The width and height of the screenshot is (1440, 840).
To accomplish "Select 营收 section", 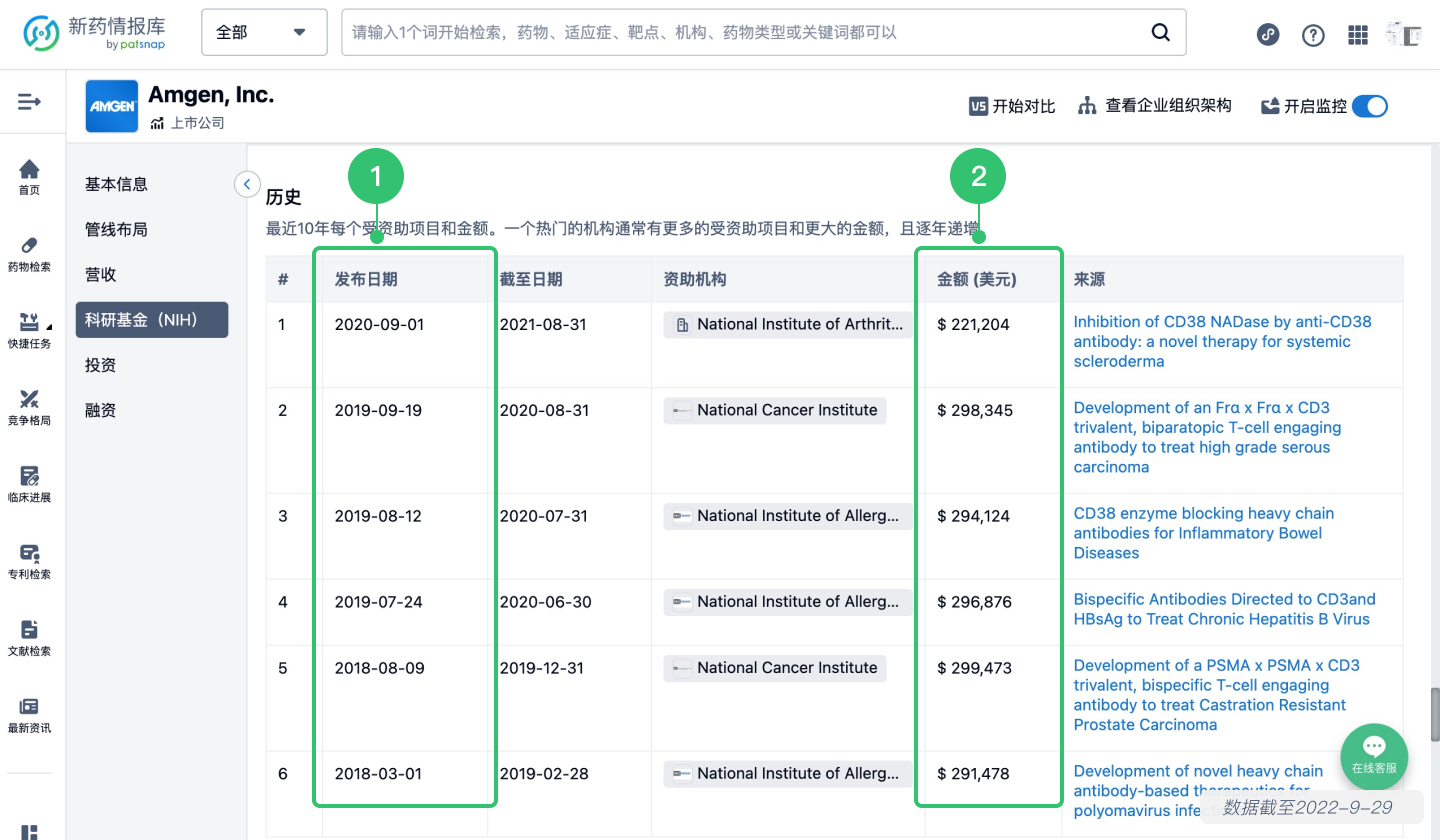I will tap(101, 274).
